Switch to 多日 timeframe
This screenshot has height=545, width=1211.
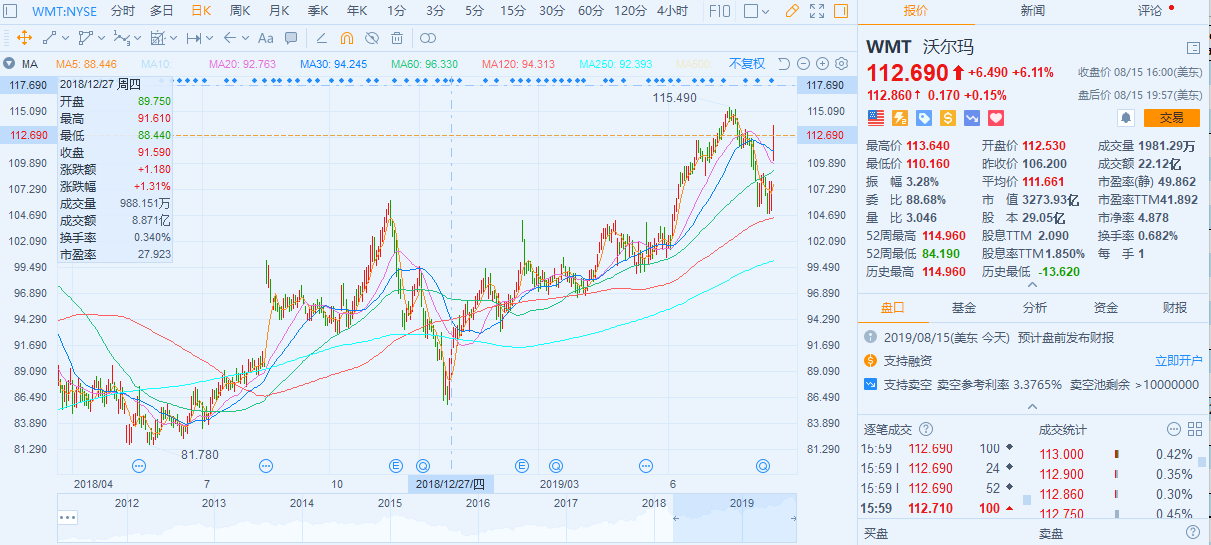(x=161, y=11)
